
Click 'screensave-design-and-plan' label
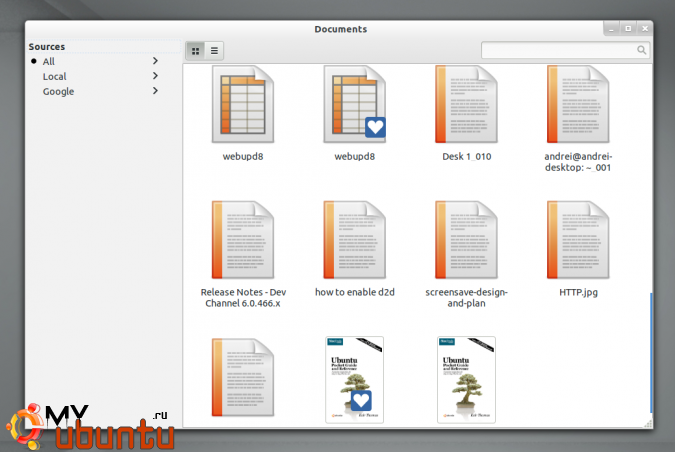[x=467, y=297]
